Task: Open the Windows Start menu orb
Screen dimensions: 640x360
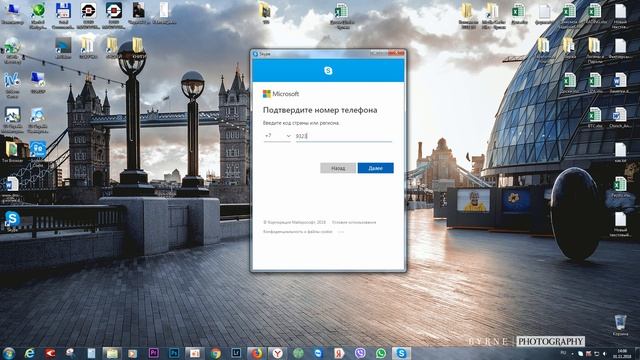Action: click(9, 353)
